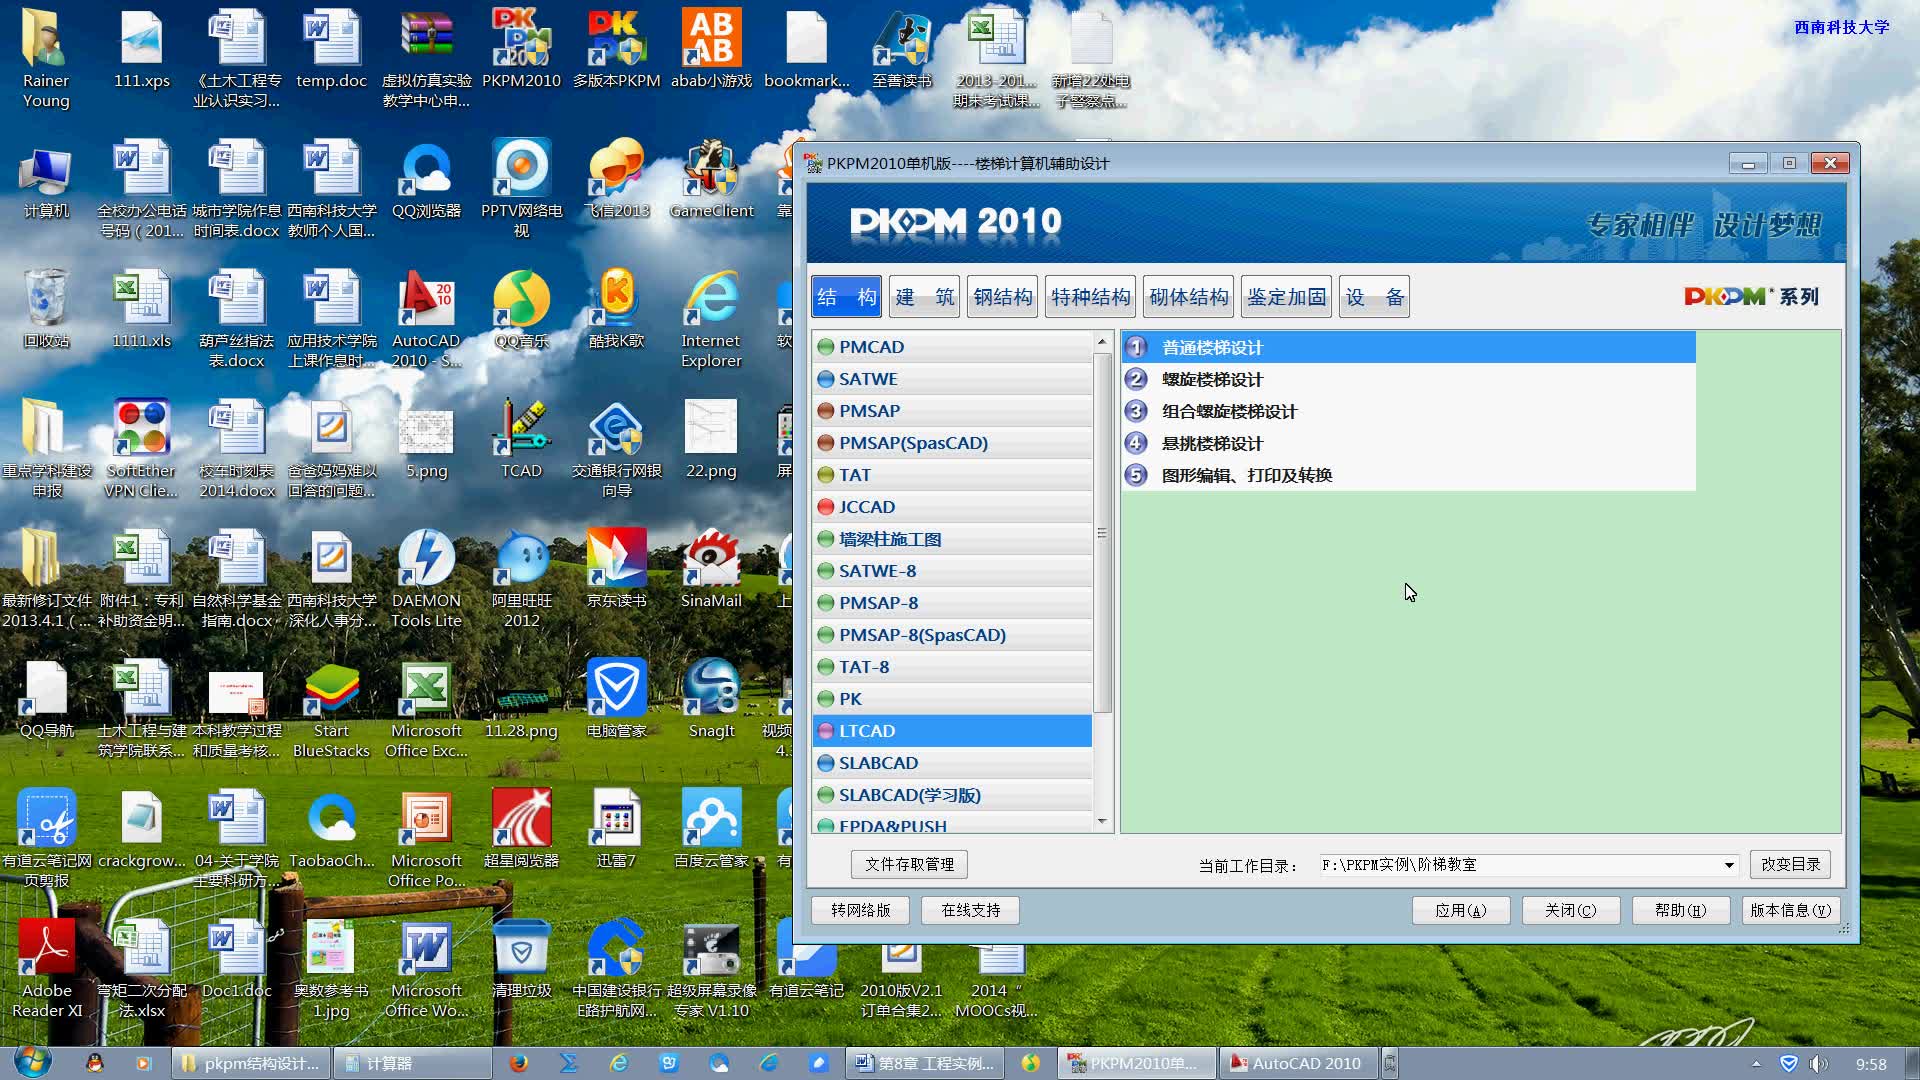Select the JCCAD module entry
Image resolution: width=1920 pixels, height=1080 pixels.
coord(866,507)
